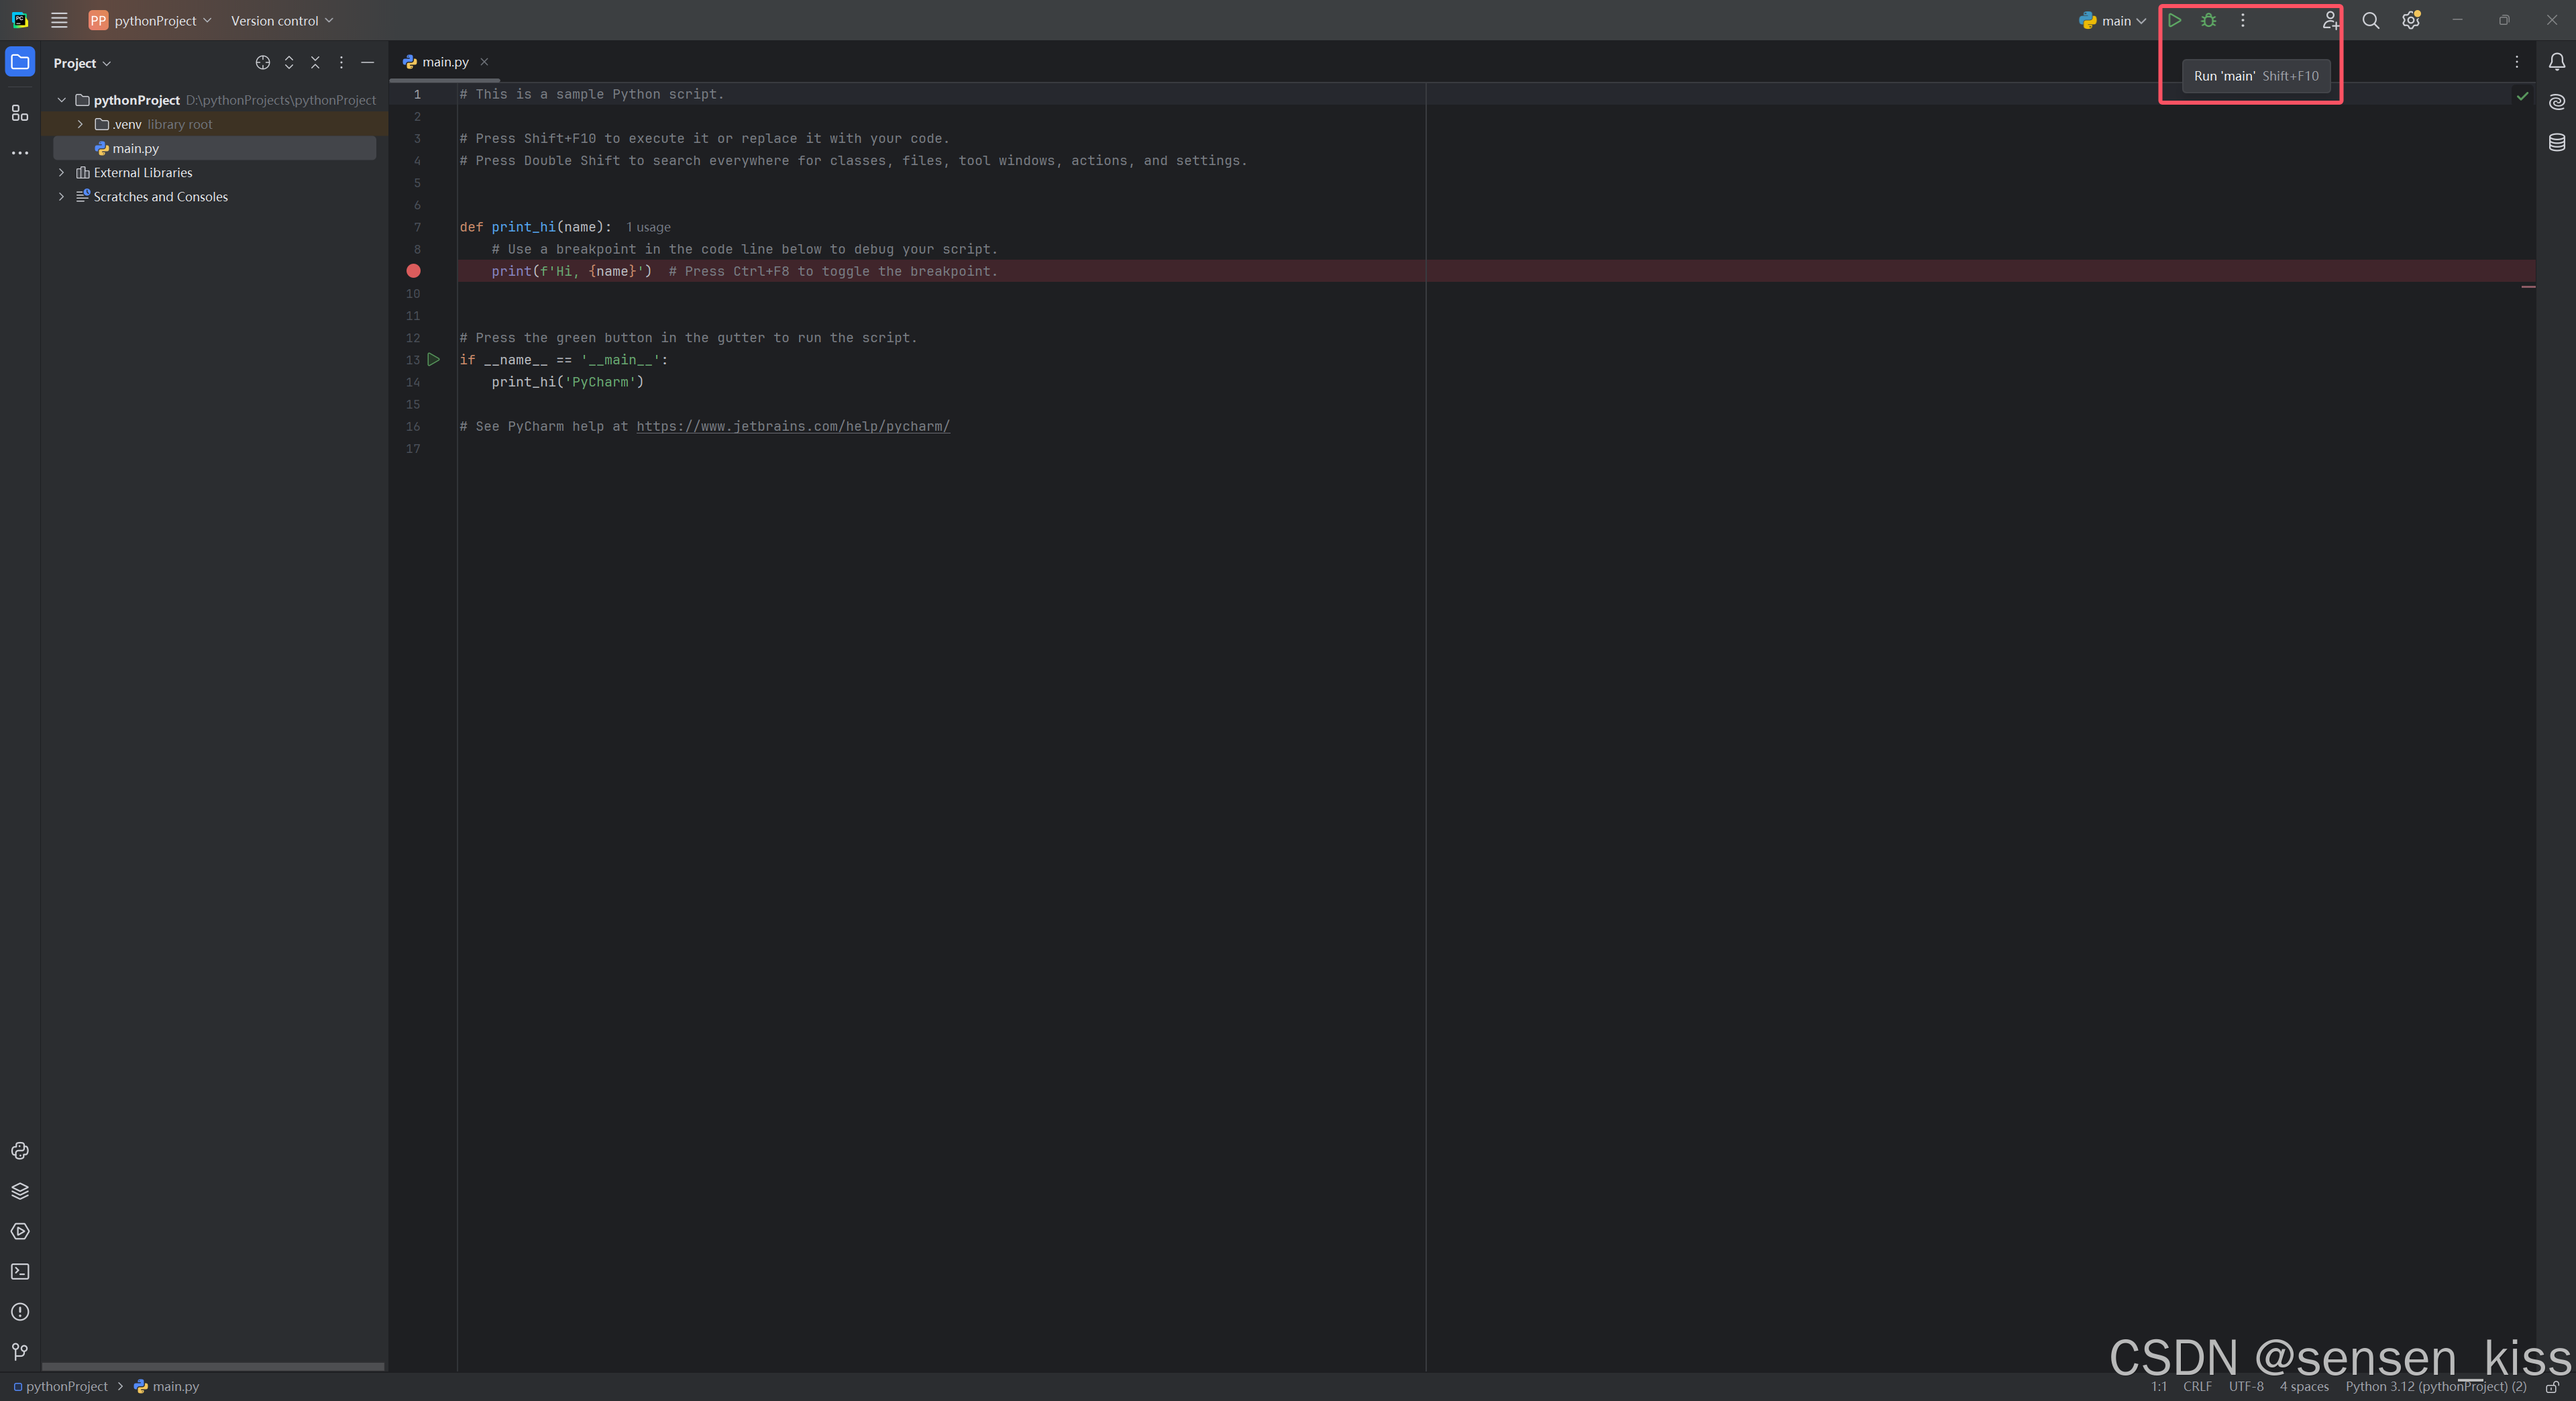Open Git version control tool window
The width and height of the screenshot is (2576, 1401).
pos(20,1352)
